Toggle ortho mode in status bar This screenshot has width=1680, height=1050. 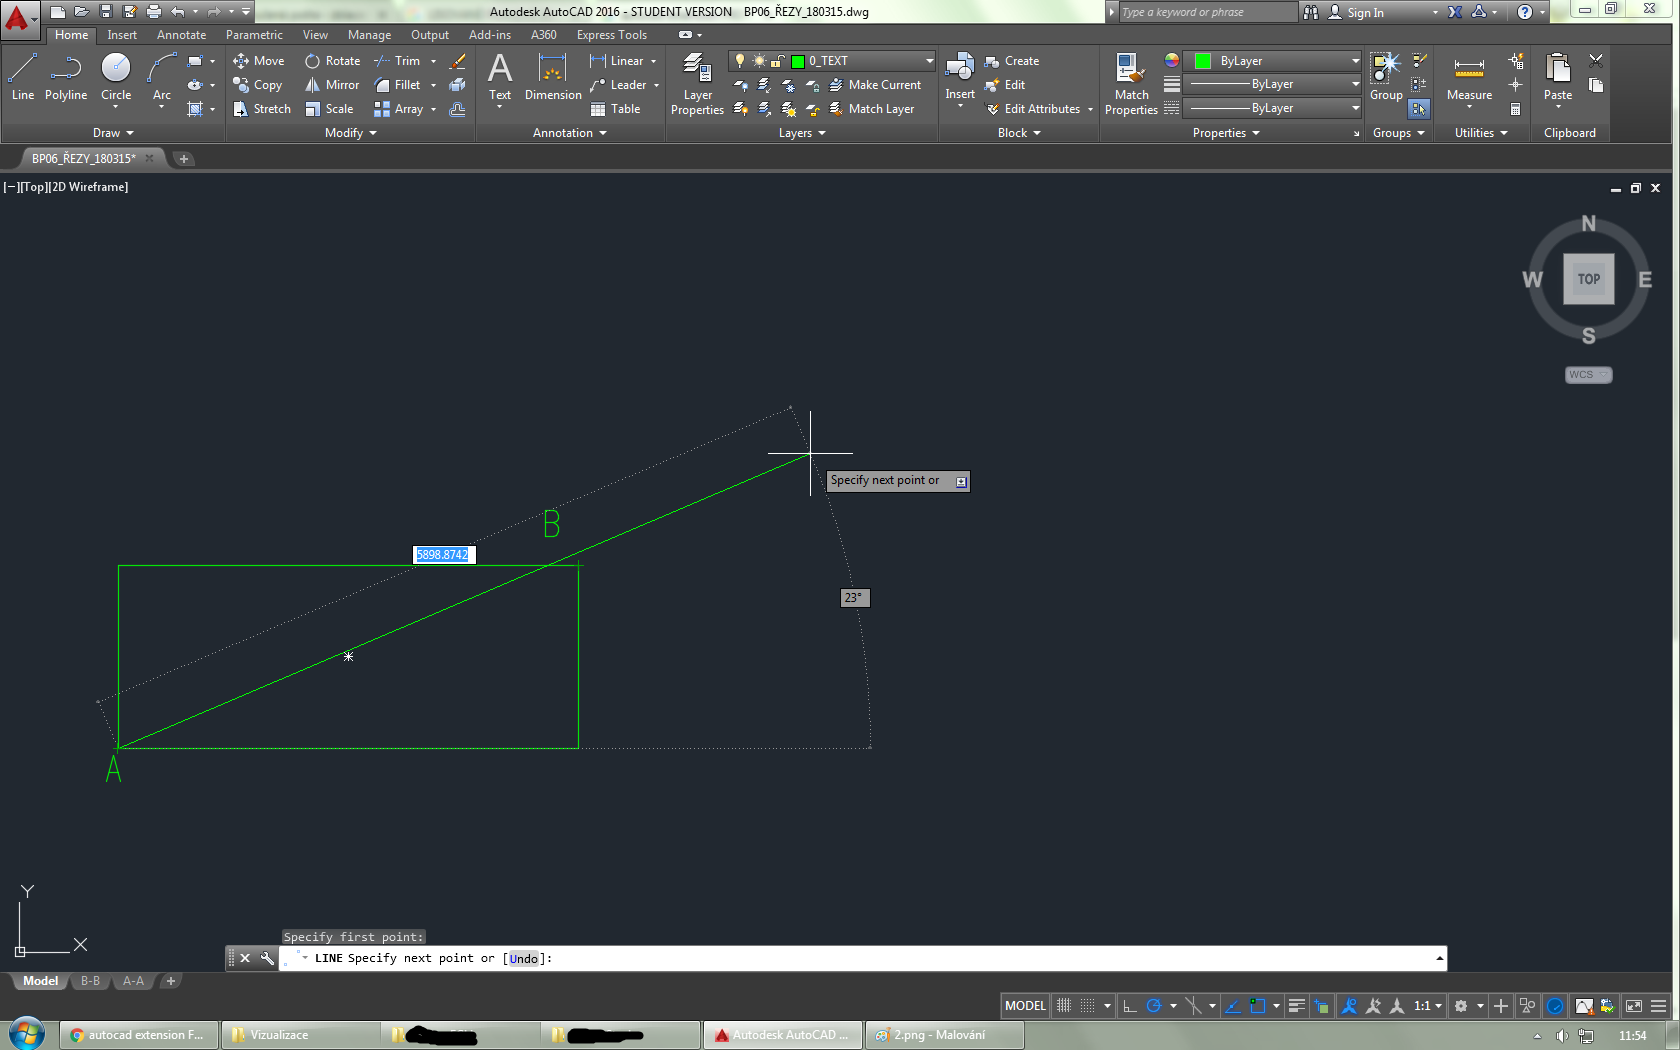coord(1130,1006)
